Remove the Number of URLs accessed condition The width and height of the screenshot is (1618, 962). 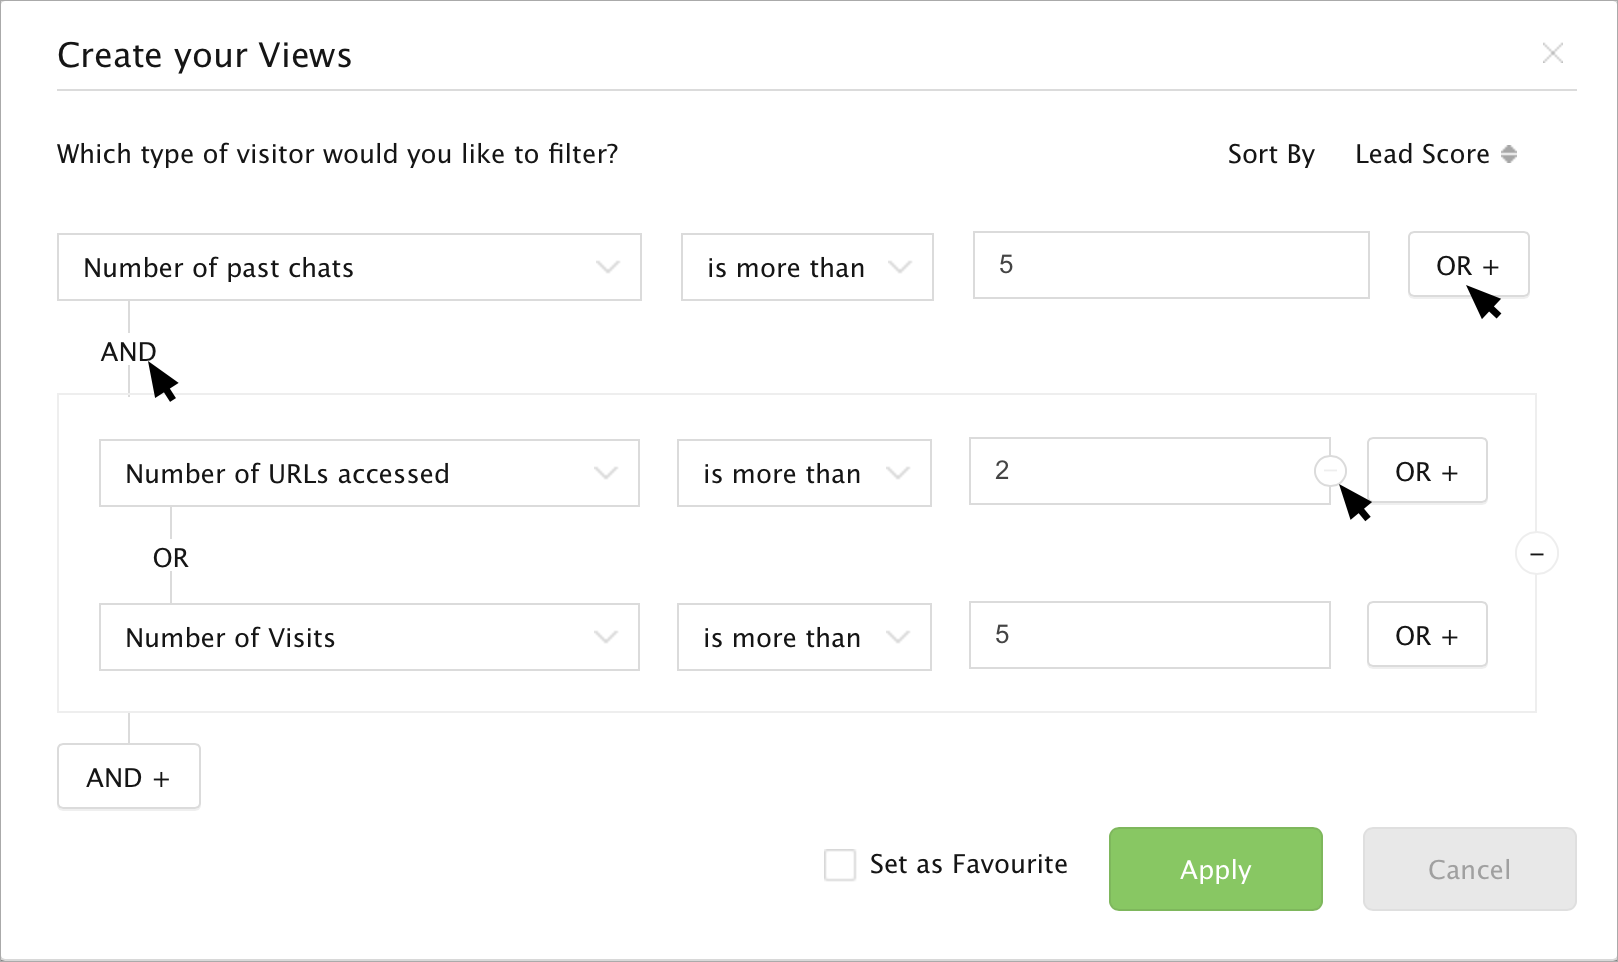(1330, 470)
